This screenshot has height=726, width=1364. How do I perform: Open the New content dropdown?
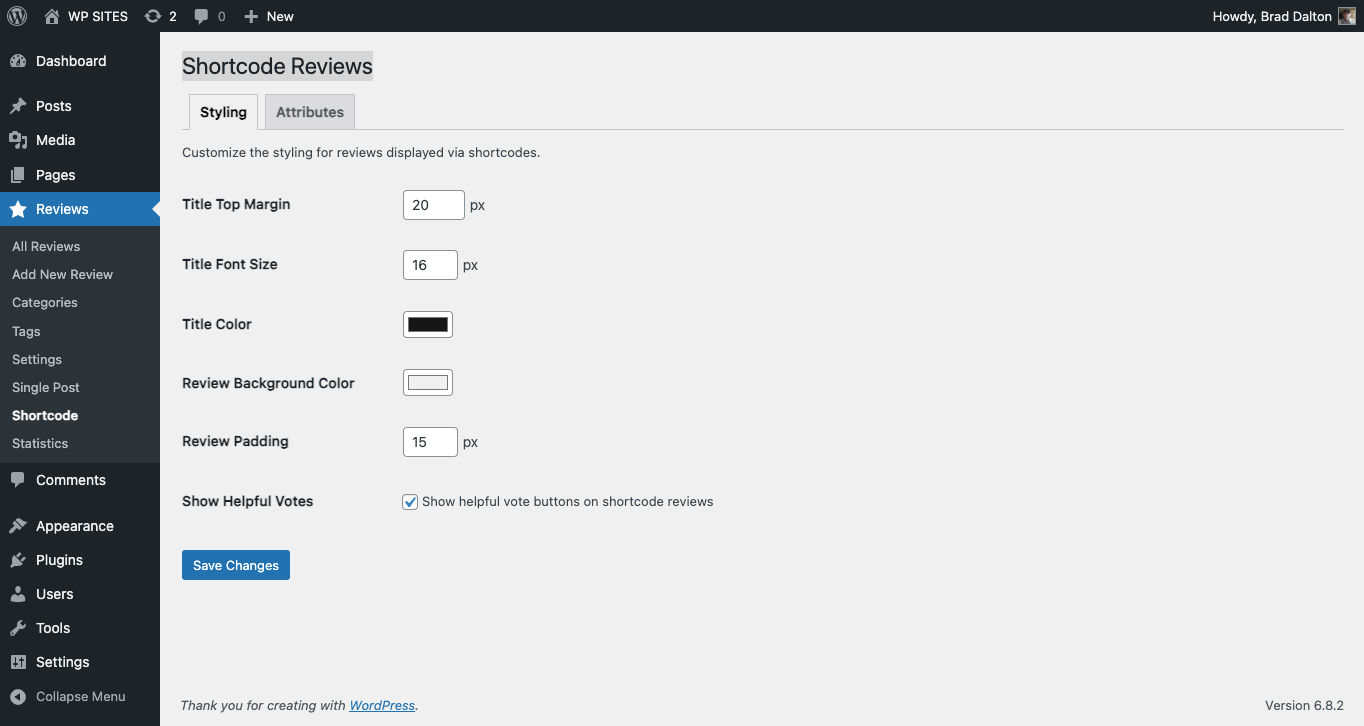(269, 16)
